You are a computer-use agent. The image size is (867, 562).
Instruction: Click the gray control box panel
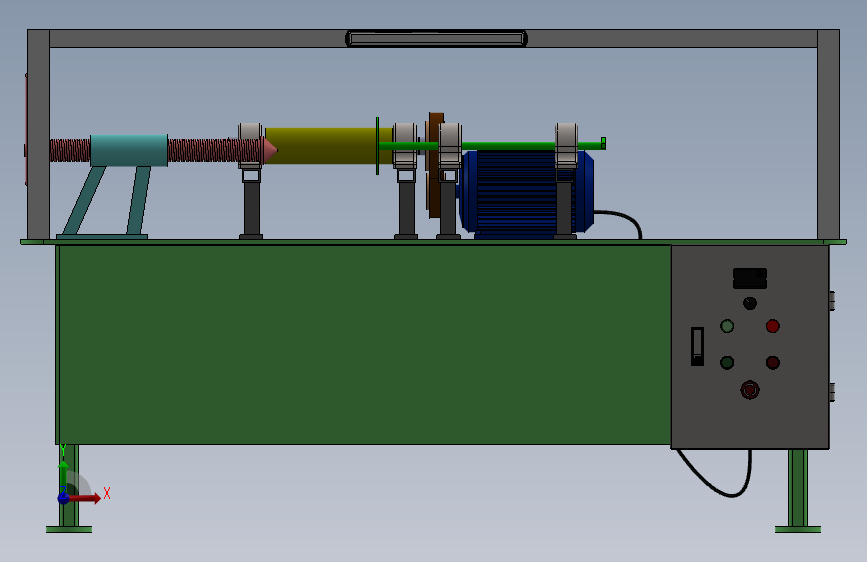750,347
